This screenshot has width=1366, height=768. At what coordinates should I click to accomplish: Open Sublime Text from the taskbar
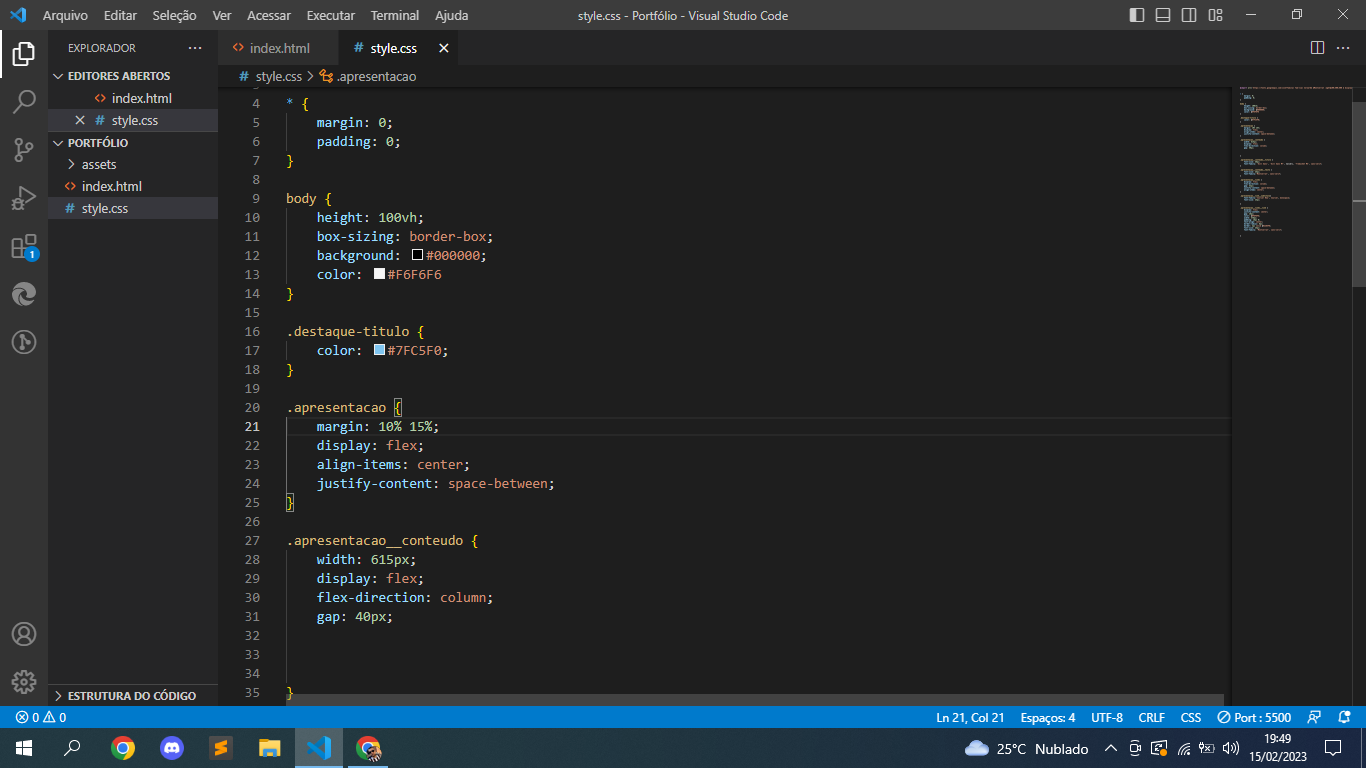click(x=221, y=748)
